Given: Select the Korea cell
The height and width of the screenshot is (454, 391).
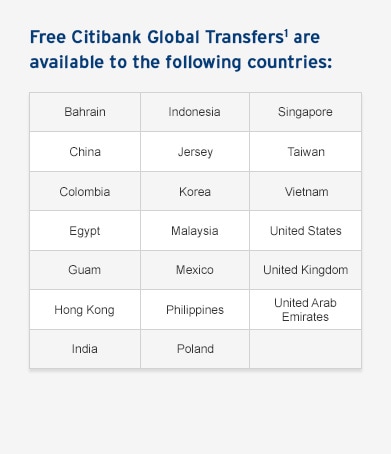Looking at the screenshot, I should [195, 191].
